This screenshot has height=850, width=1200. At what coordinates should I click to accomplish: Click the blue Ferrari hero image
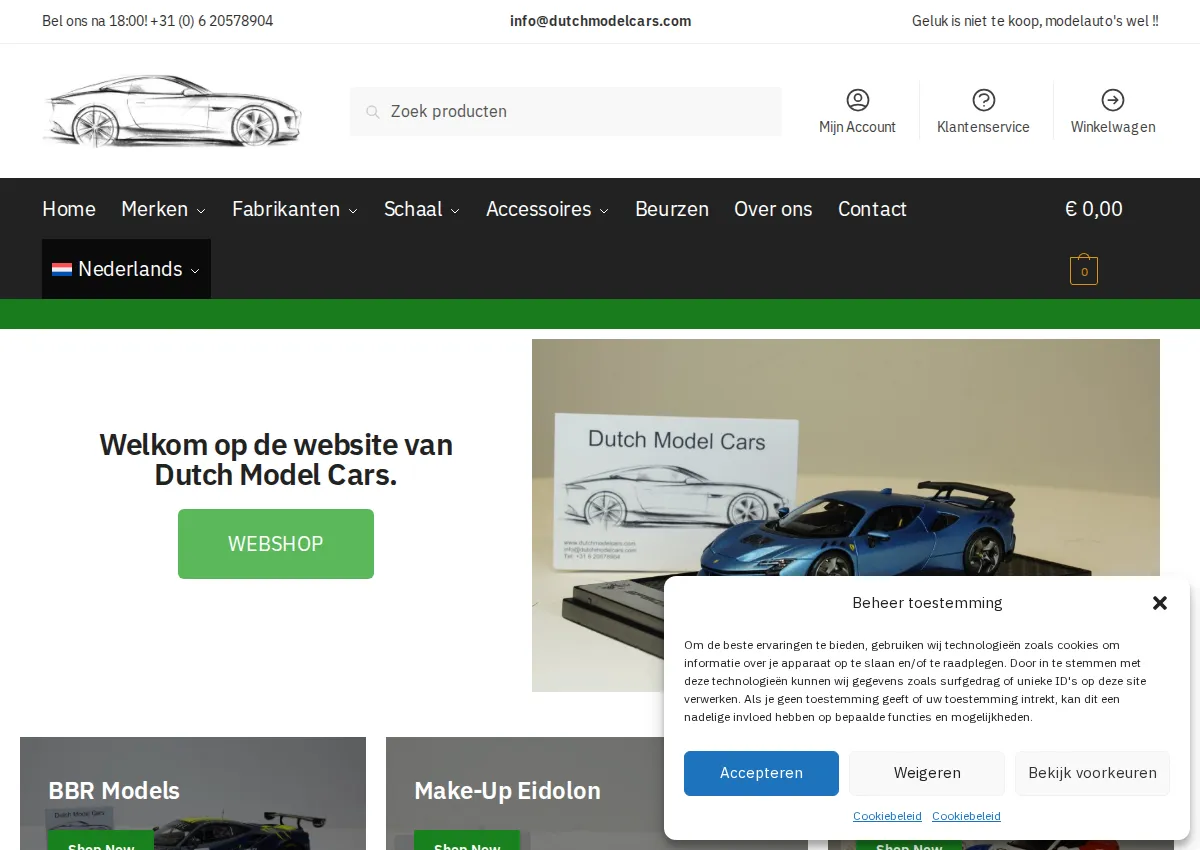[x=846, y=515]
